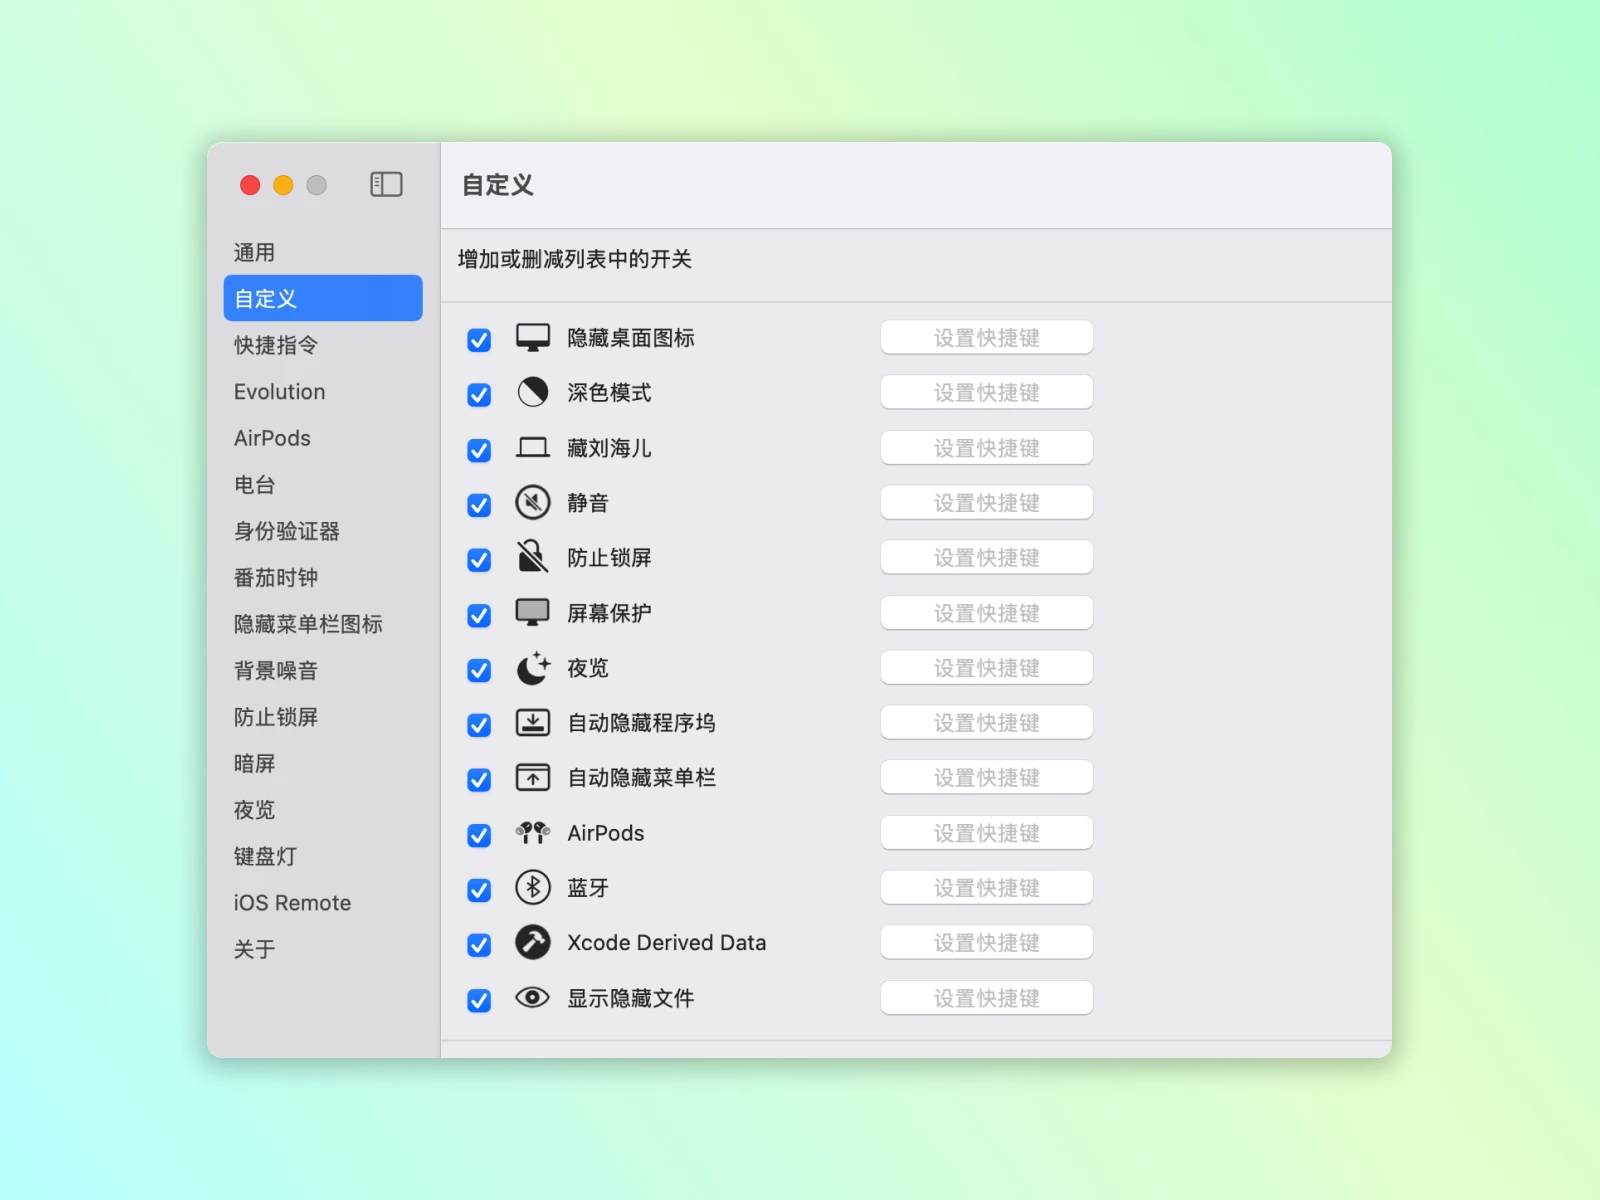The width and height of the screenshot is (1600, 1200).
Task: Open 身份验证器 in the sidebar
Action: (323, 531)
